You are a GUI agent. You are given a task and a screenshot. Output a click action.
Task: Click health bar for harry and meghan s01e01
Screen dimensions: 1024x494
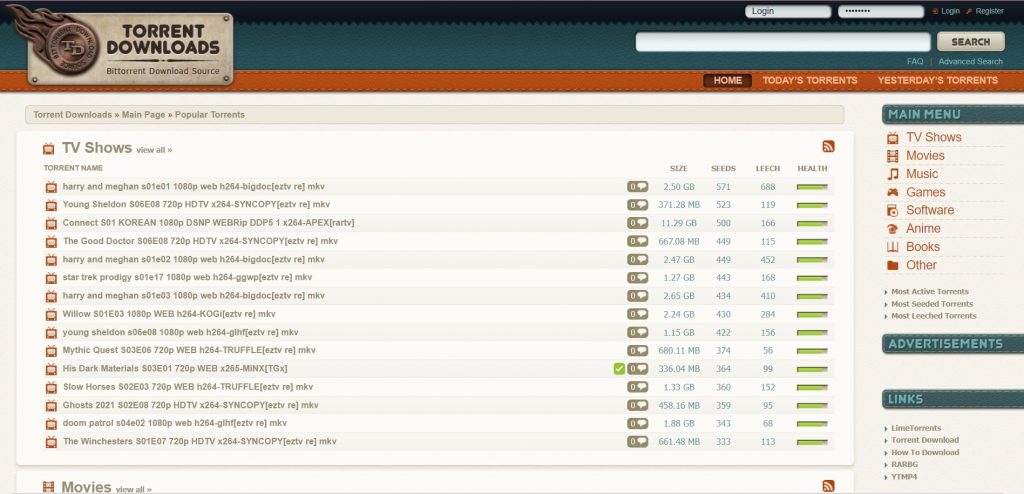coord(812,188)
